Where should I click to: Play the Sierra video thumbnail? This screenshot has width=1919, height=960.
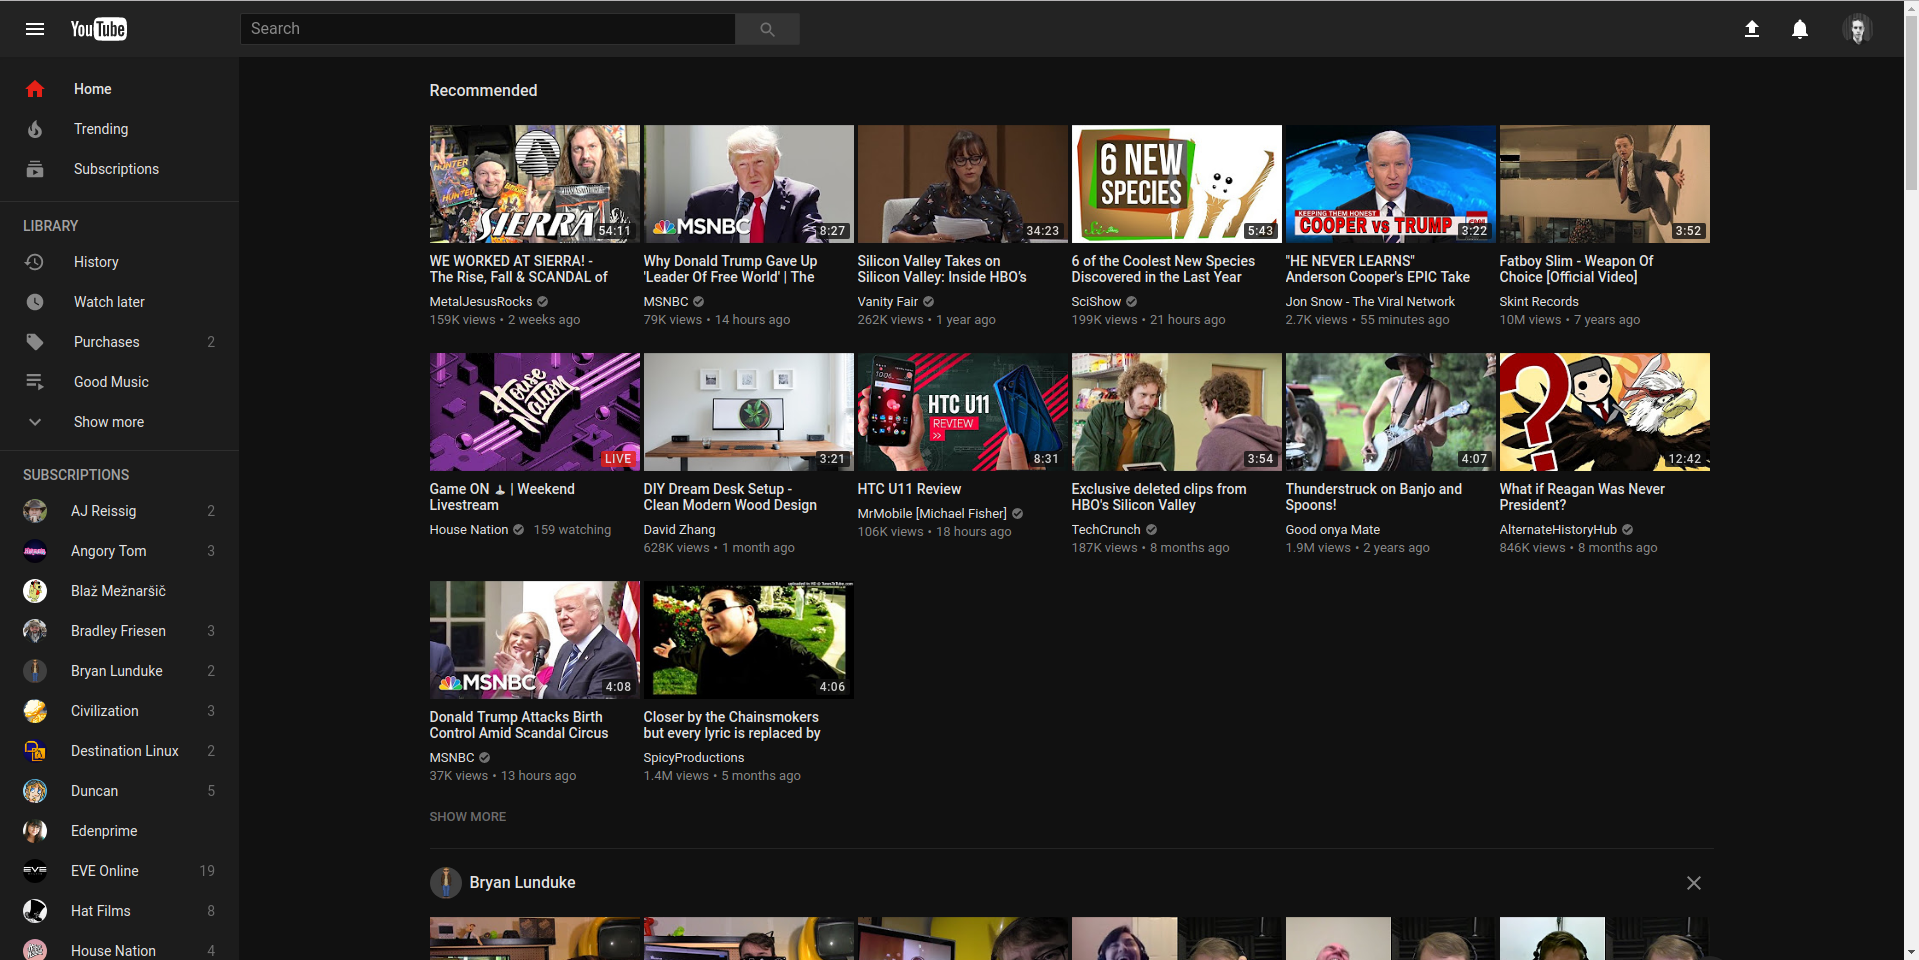click(x=535, y=184)
